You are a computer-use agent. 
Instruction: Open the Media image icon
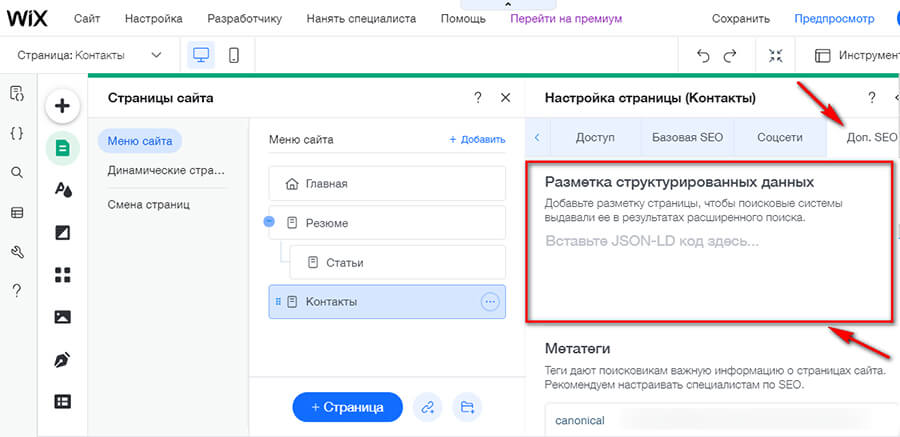[62, 317]
